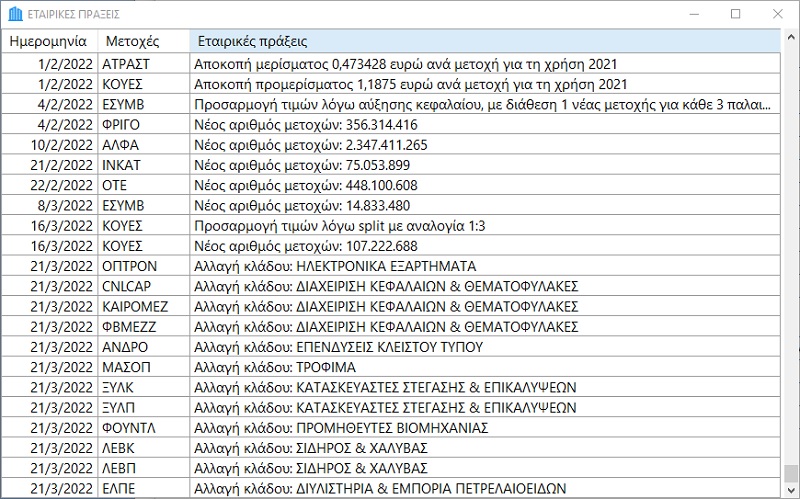Click Αλλαγή κλάδου: ΠΡΟΜΗΘΕΥΤΕΣ ΒΙΟΜΗΧΑΝΙΑΣ
800x499 pixels.
coord(485,428)
